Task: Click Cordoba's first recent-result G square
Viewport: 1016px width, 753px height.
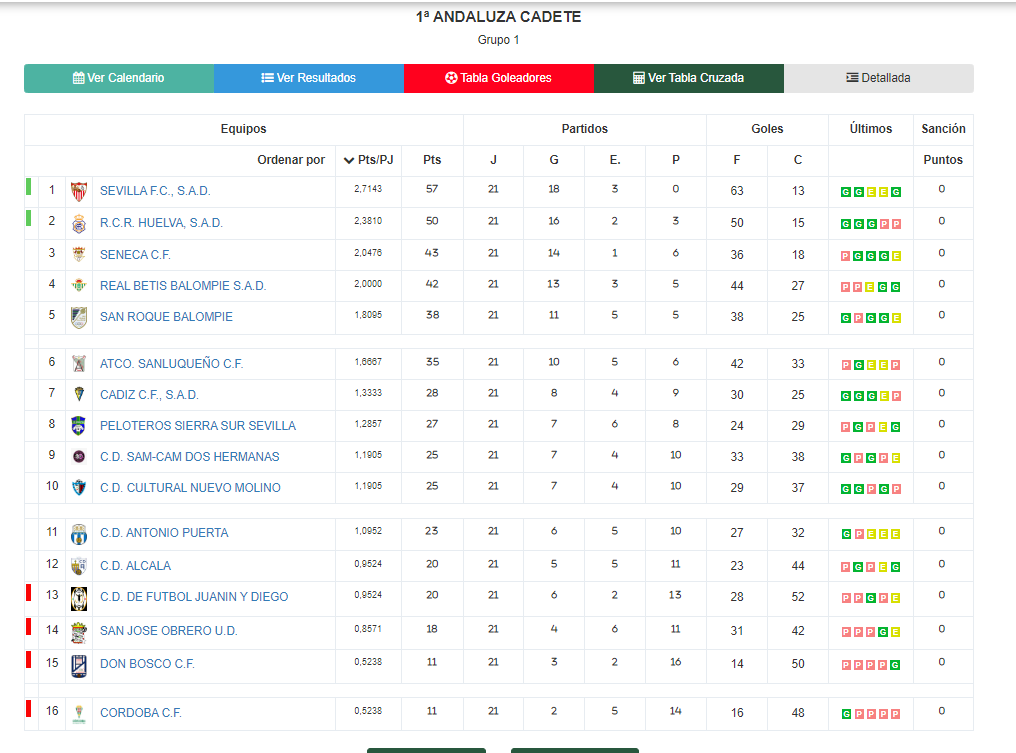Action: (846, 714)
